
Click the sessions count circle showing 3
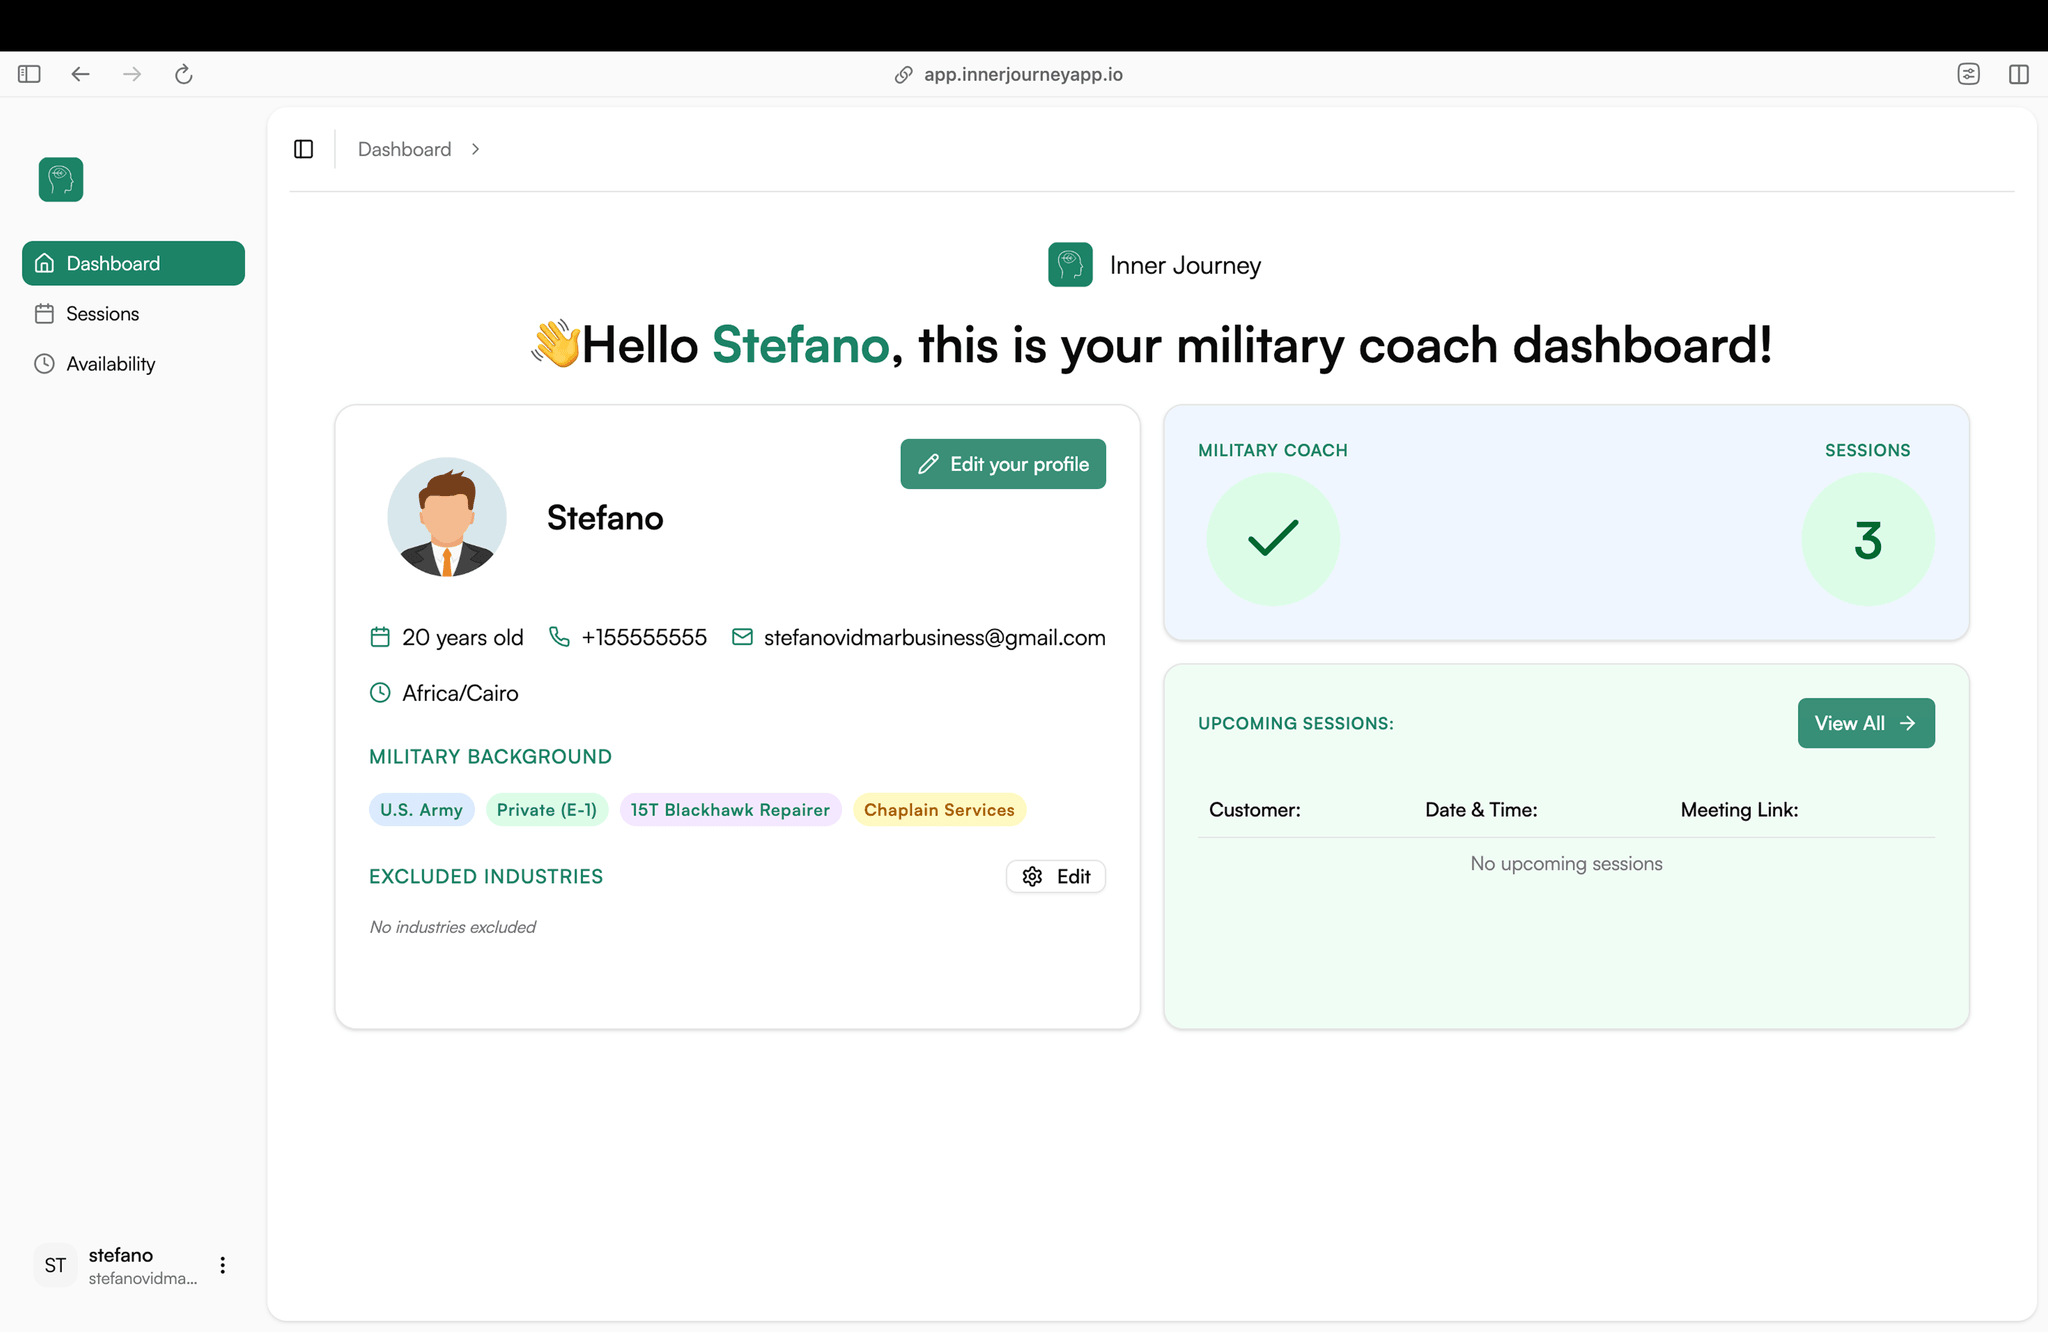coord(1867,539)
